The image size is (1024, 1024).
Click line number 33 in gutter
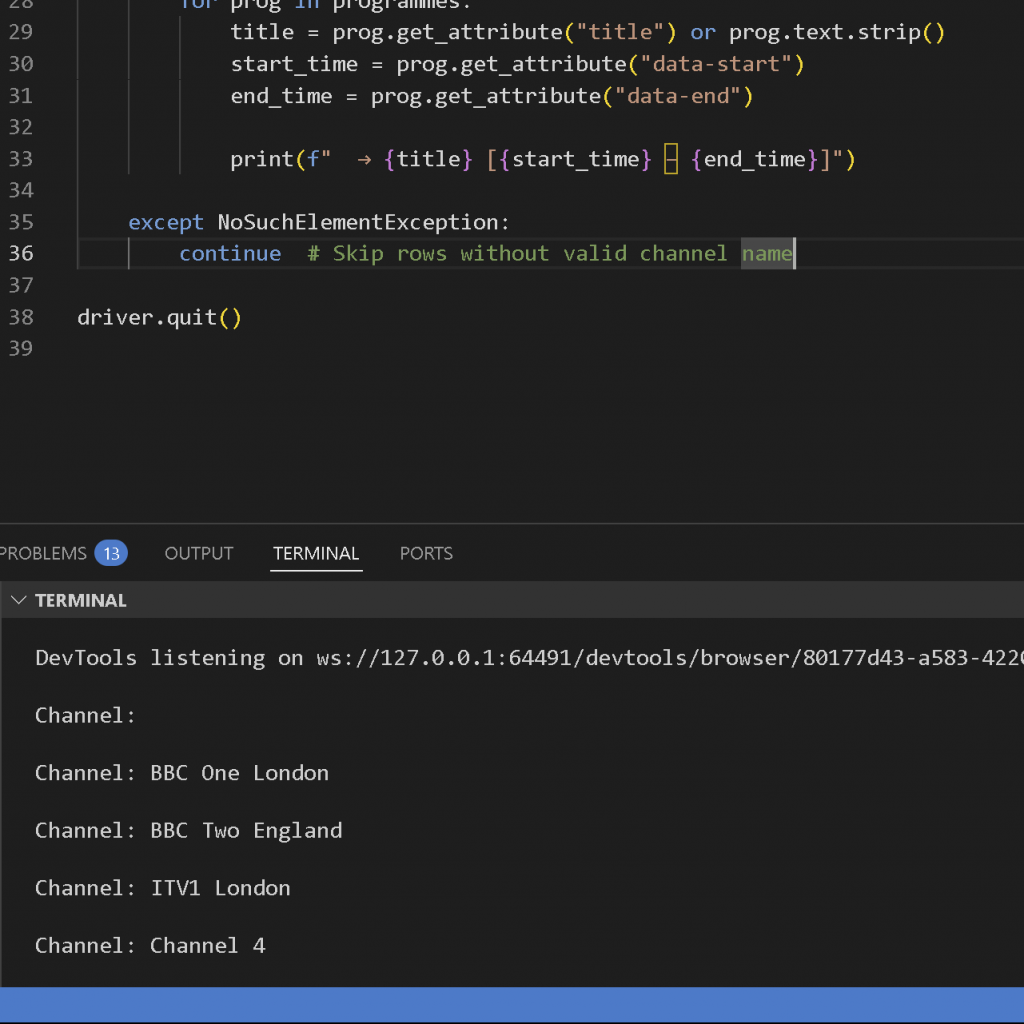[21, 159]
